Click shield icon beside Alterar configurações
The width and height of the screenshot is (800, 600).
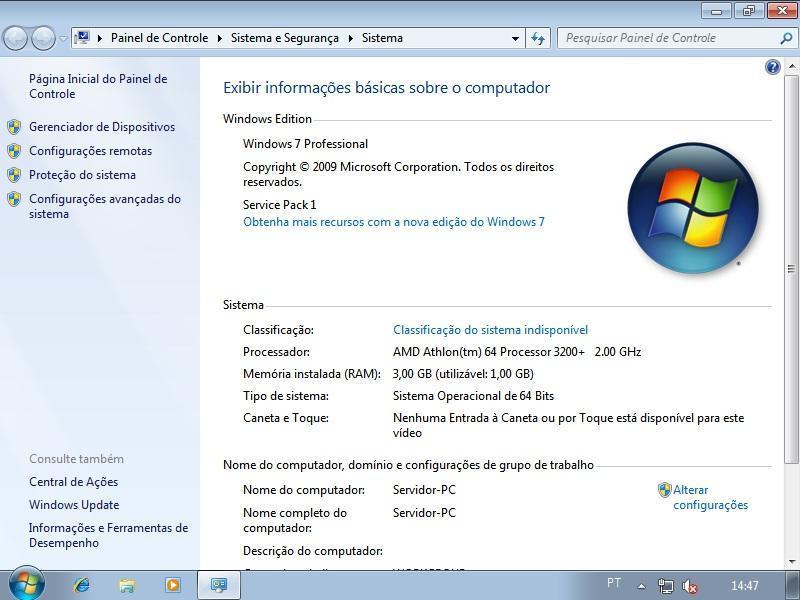pyautogui.click(x=664, y=490)
